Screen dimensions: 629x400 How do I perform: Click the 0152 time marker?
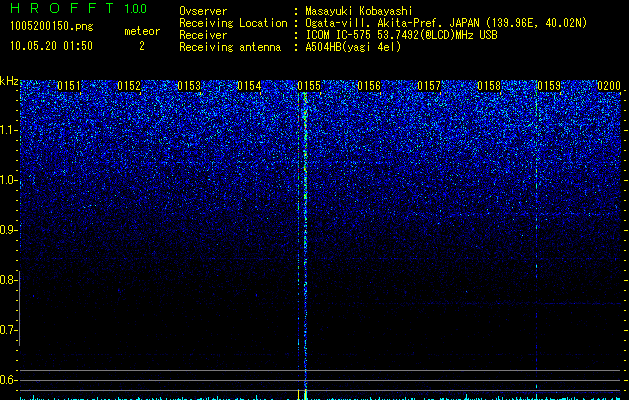pos(129,86)
